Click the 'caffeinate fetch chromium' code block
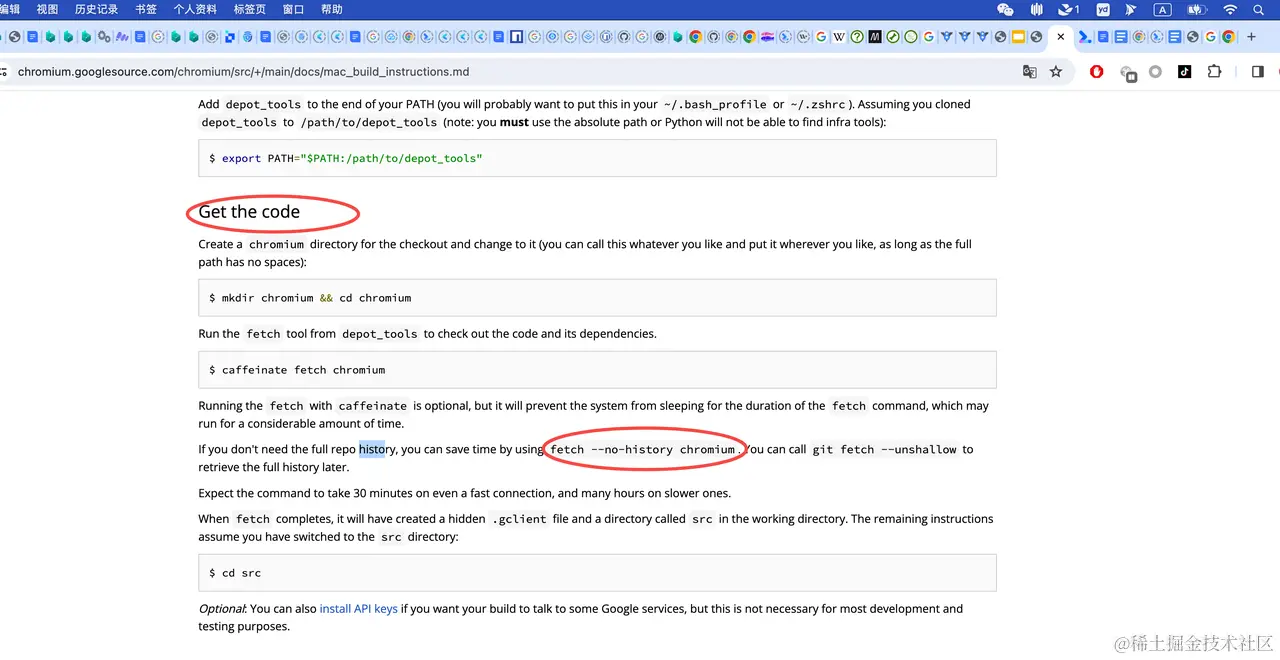The height and width of the screenshot is (660, 1280). [597, 370]
